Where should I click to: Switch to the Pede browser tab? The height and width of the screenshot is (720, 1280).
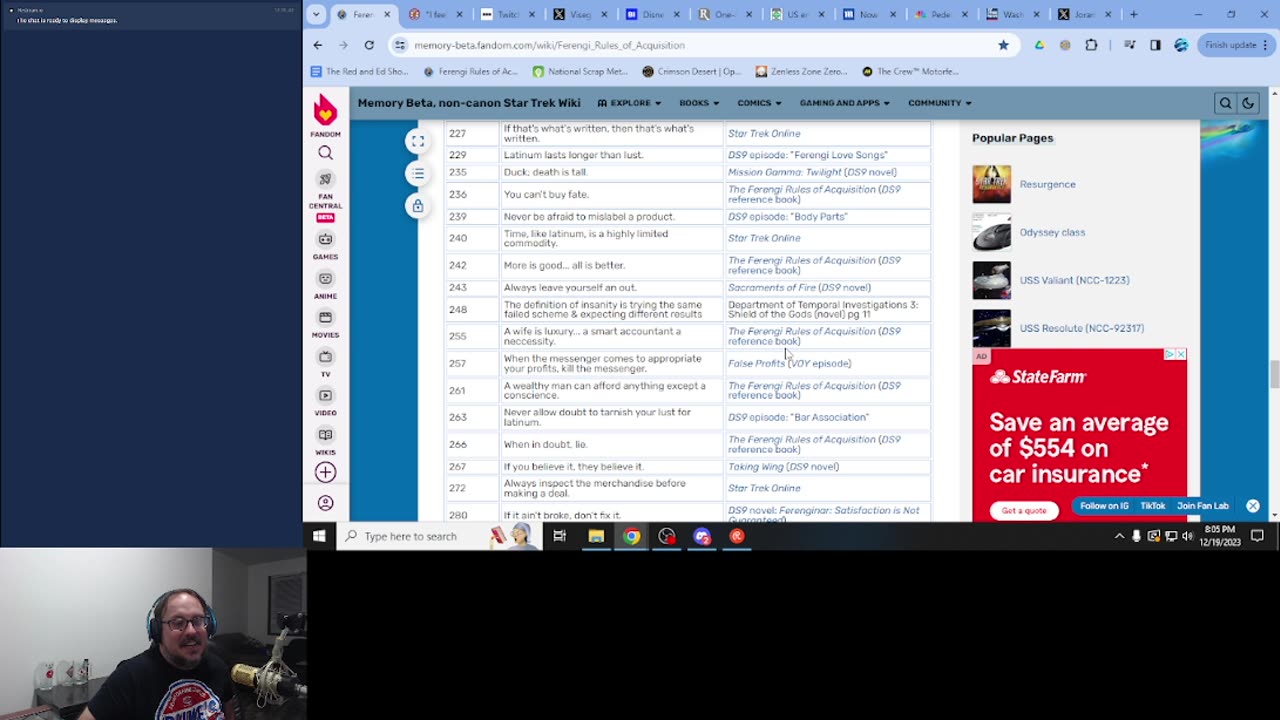(940, 14)
